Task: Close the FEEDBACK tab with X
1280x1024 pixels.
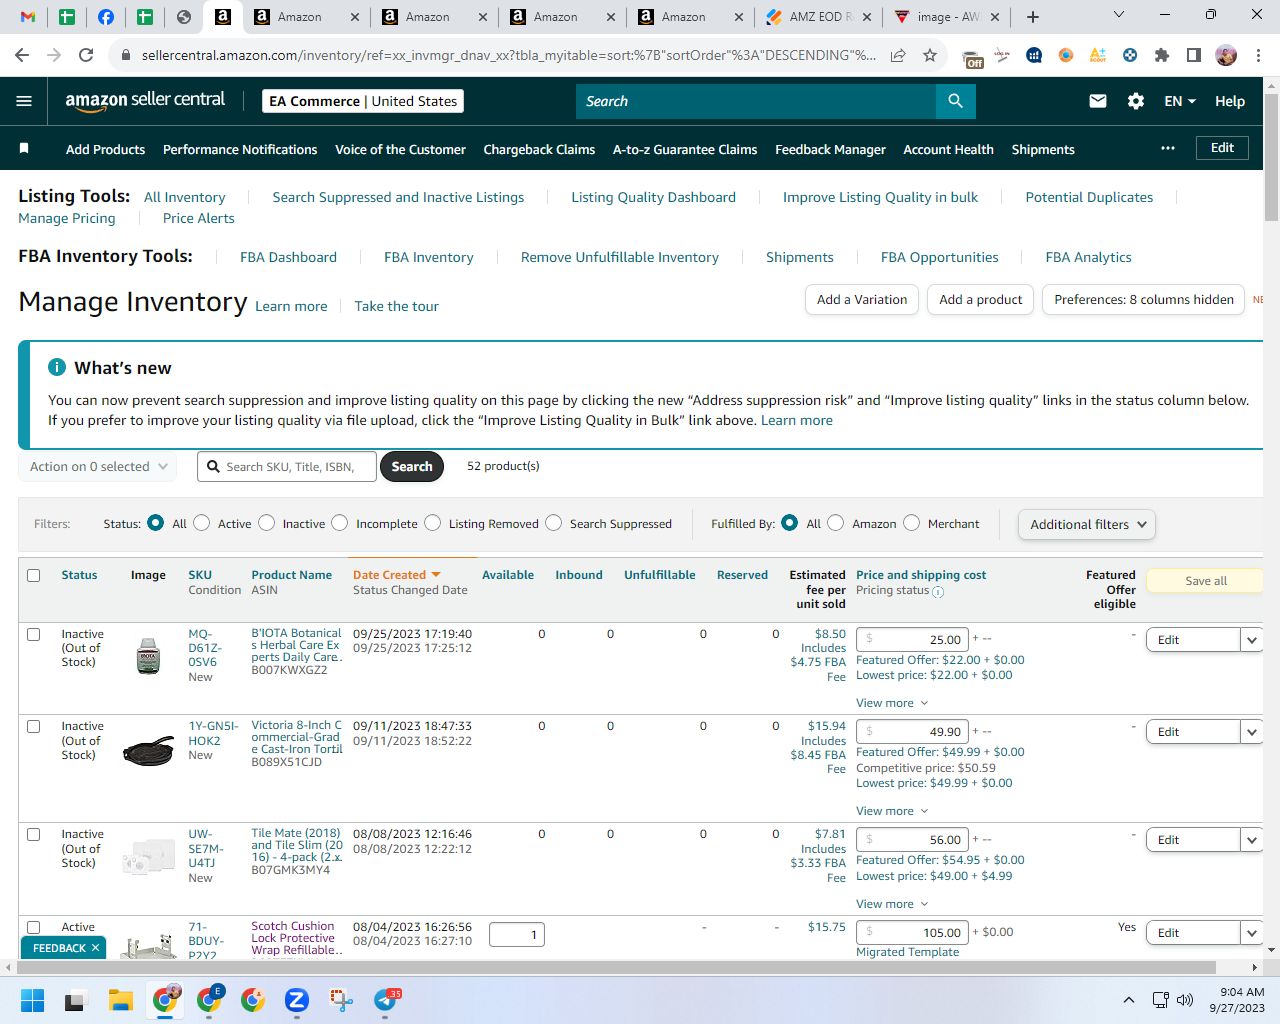Action: [96, 948]
